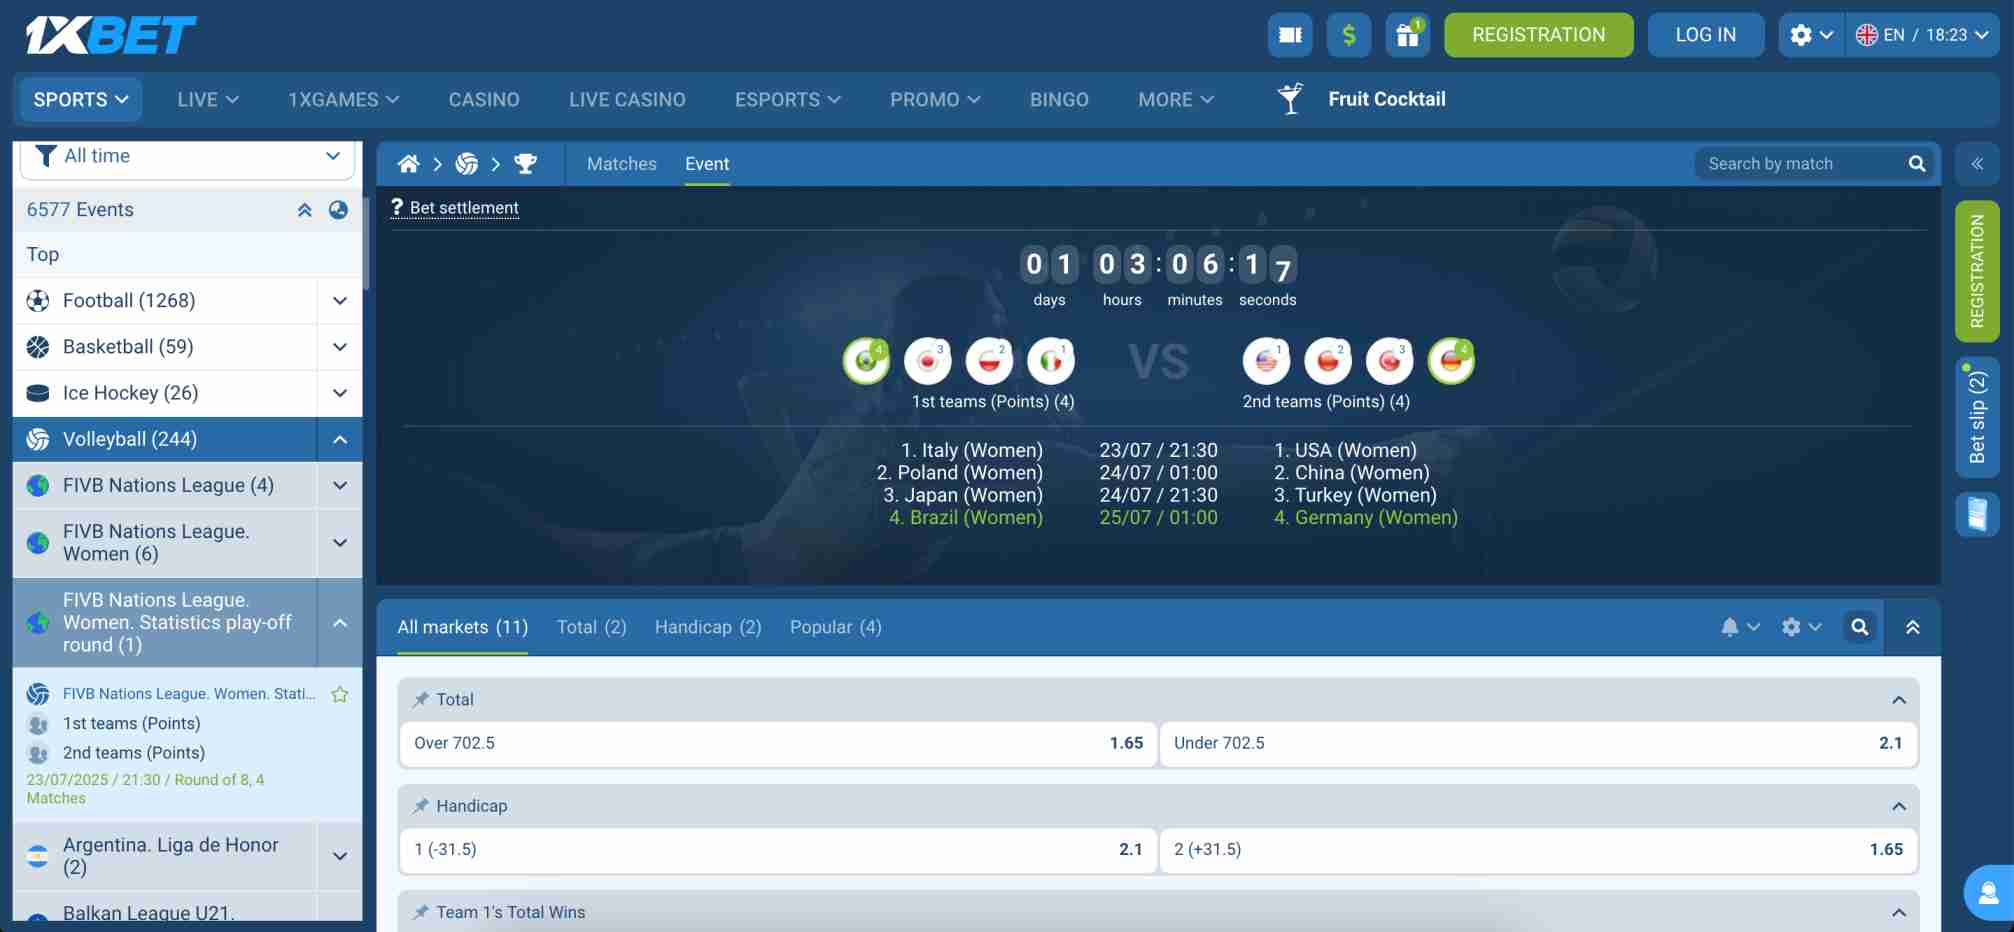
Task: Expand Argentina. Liga de Honor (2) chevron
Action: click(x=340, y=856)
